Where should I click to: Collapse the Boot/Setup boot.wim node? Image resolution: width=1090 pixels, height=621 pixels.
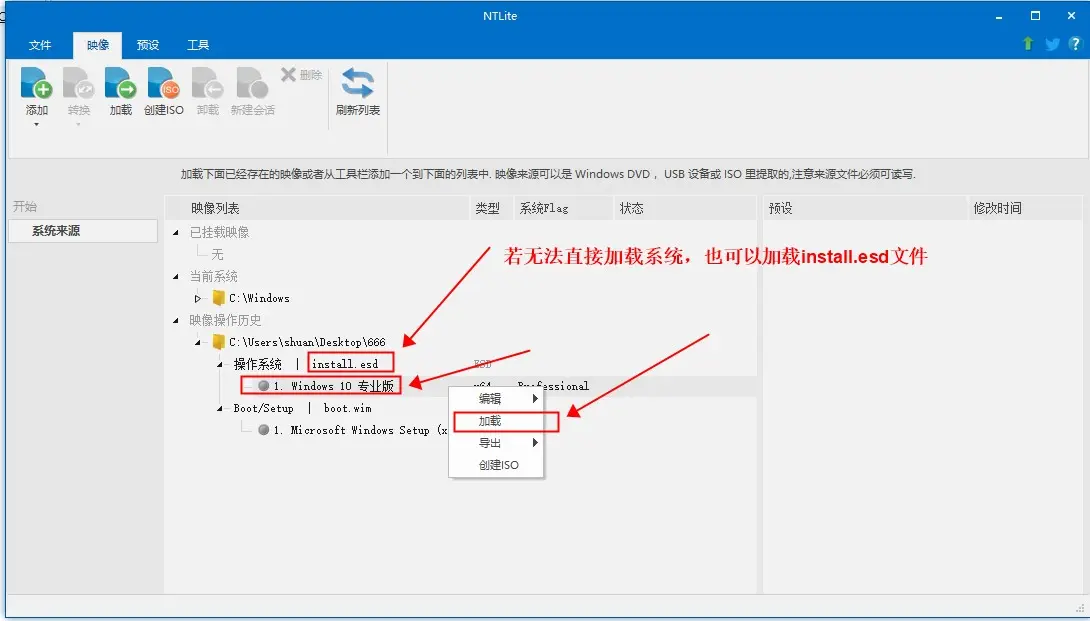pos(220,408)
